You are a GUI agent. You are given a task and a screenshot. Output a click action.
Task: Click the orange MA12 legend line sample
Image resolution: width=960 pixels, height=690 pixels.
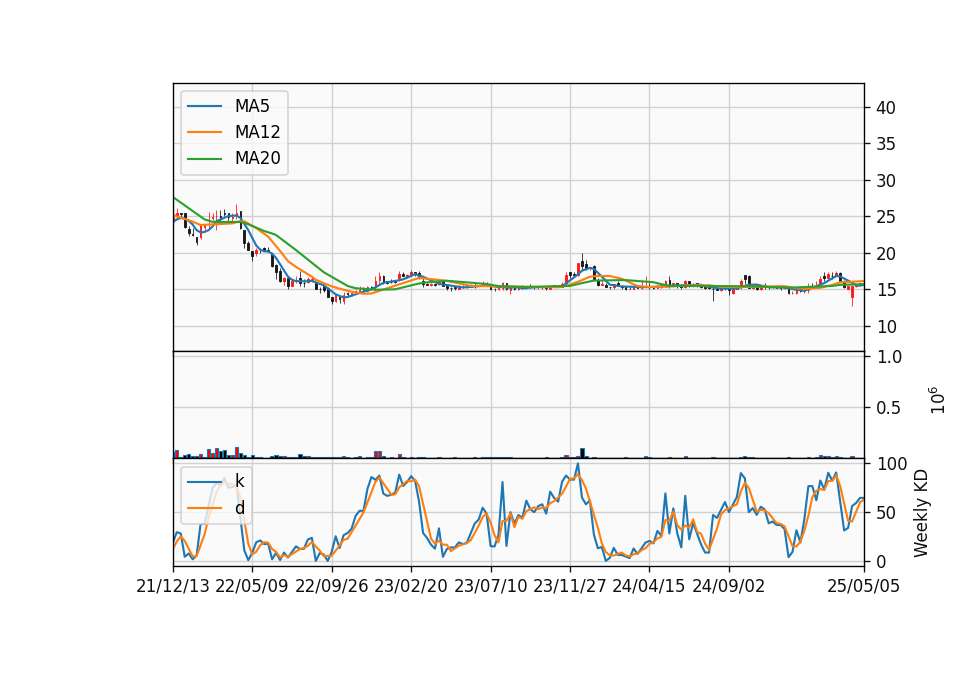click(204, 132)
